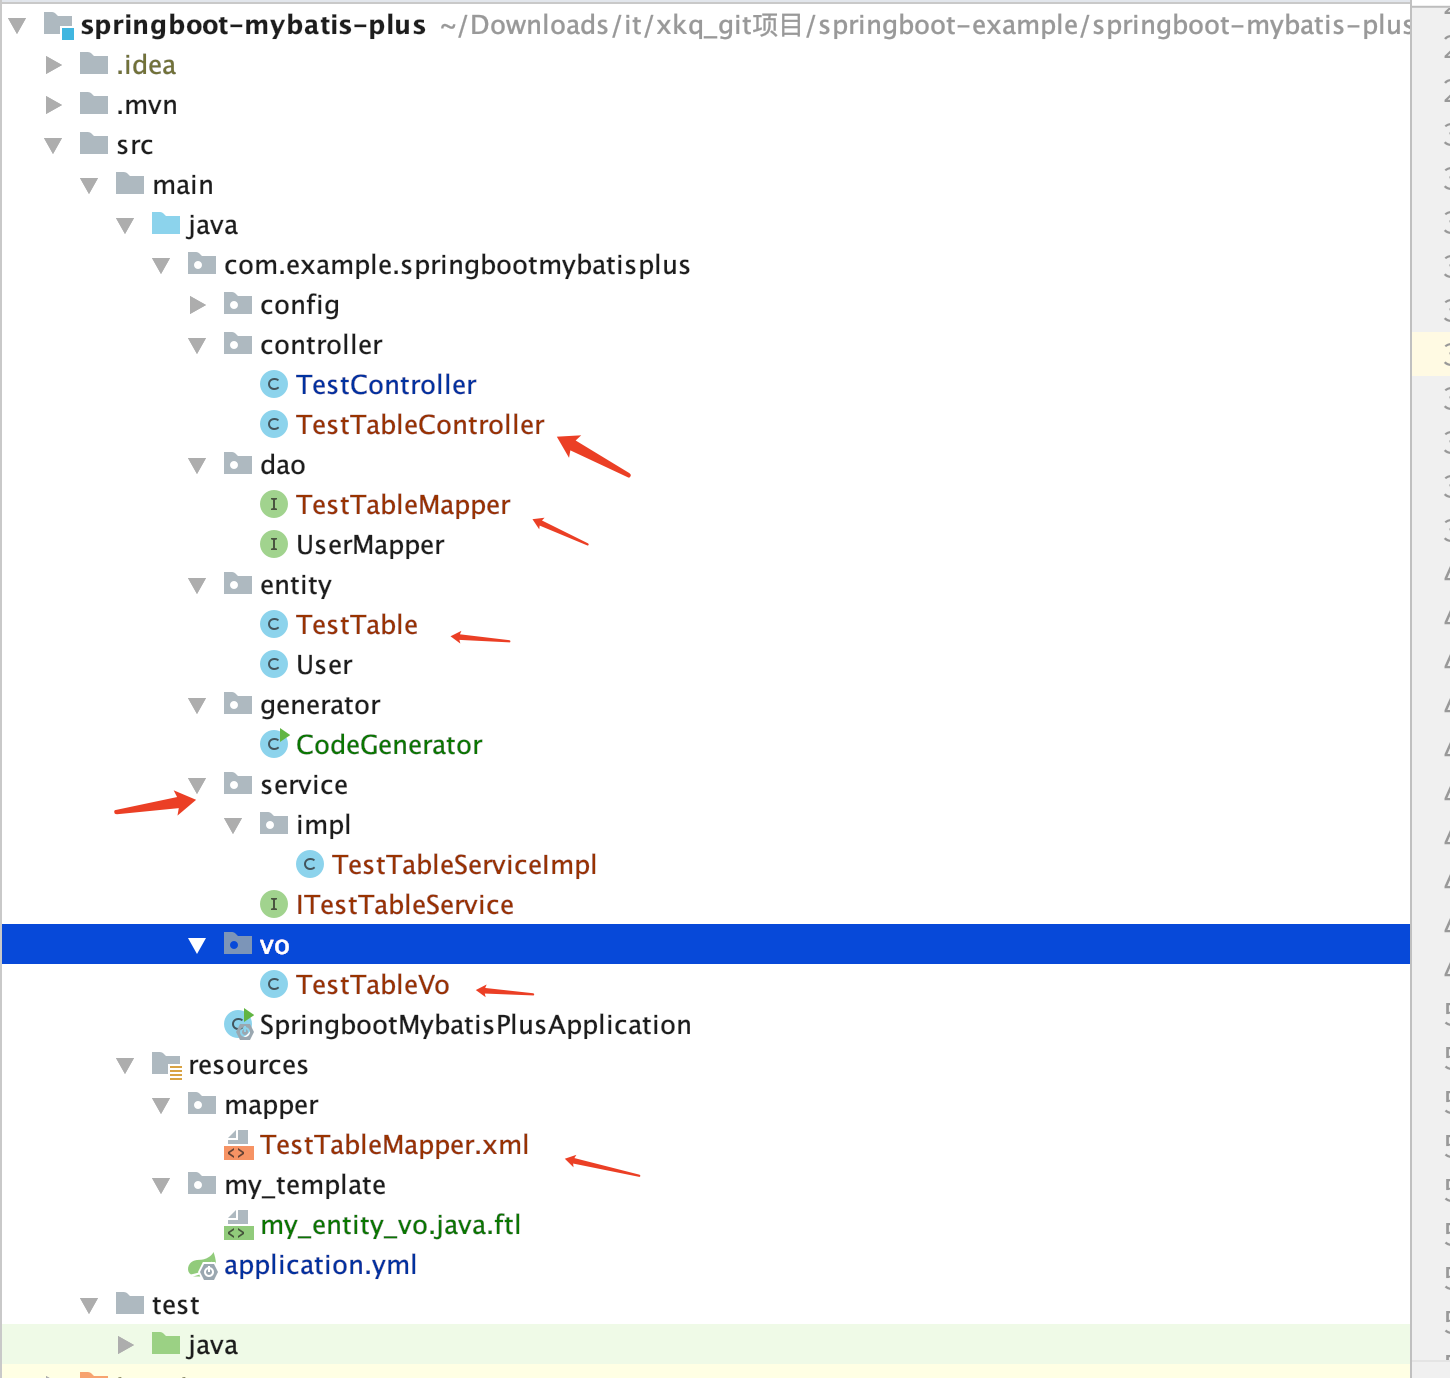The image size is (1450, 1378).
Task: Select TestTableMapper interface in dao
Action: click(403, 505)
